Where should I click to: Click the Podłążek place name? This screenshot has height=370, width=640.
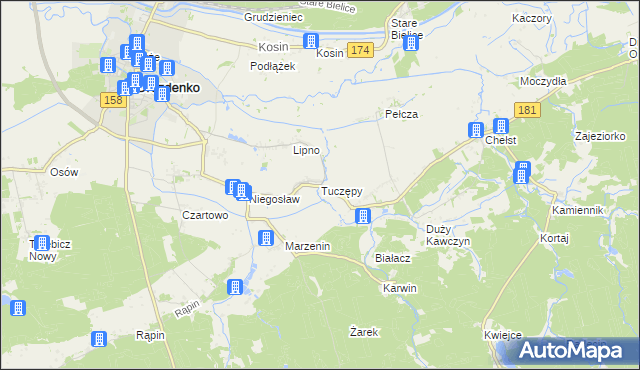[273, 66]
